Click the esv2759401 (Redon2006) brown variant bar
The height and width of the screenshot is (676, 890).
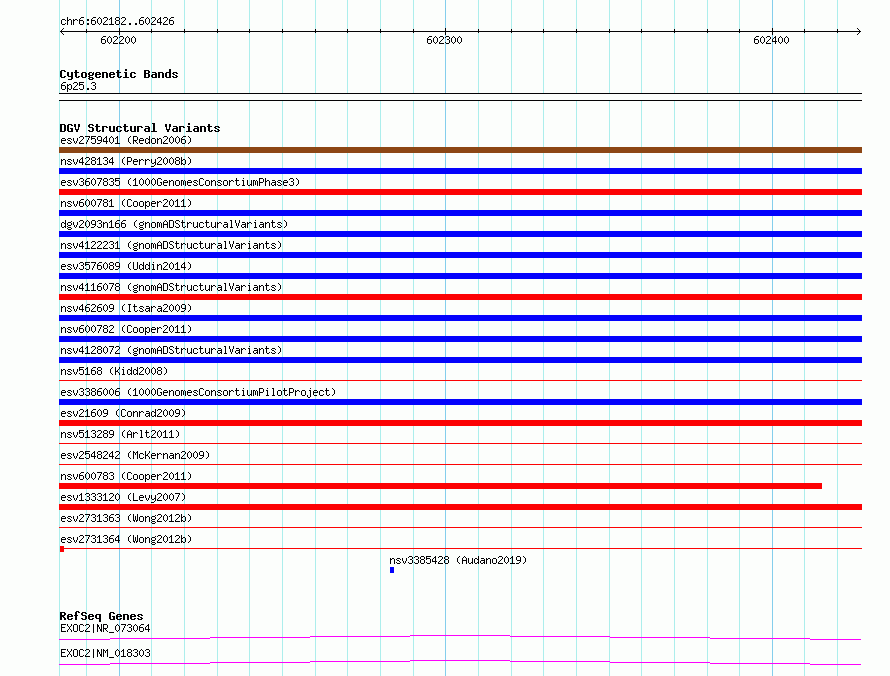[460, 150]
